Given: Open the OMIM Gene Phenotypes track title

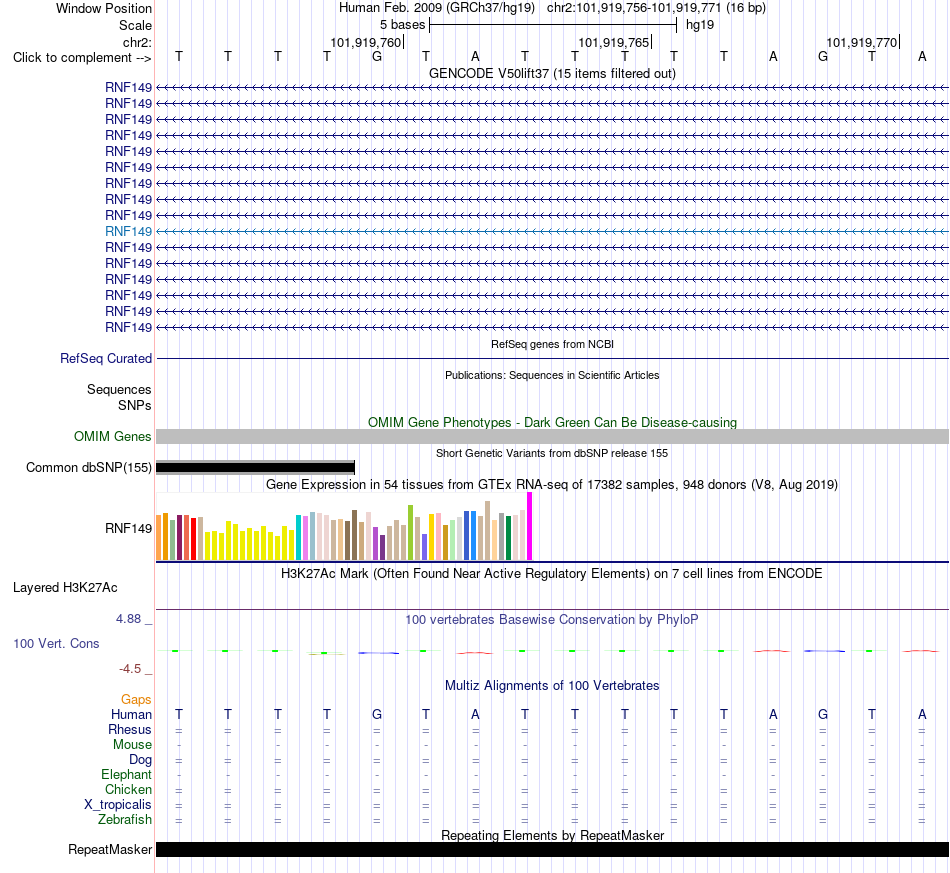Looking at the screenshot, I should click(x=552, y=422).
